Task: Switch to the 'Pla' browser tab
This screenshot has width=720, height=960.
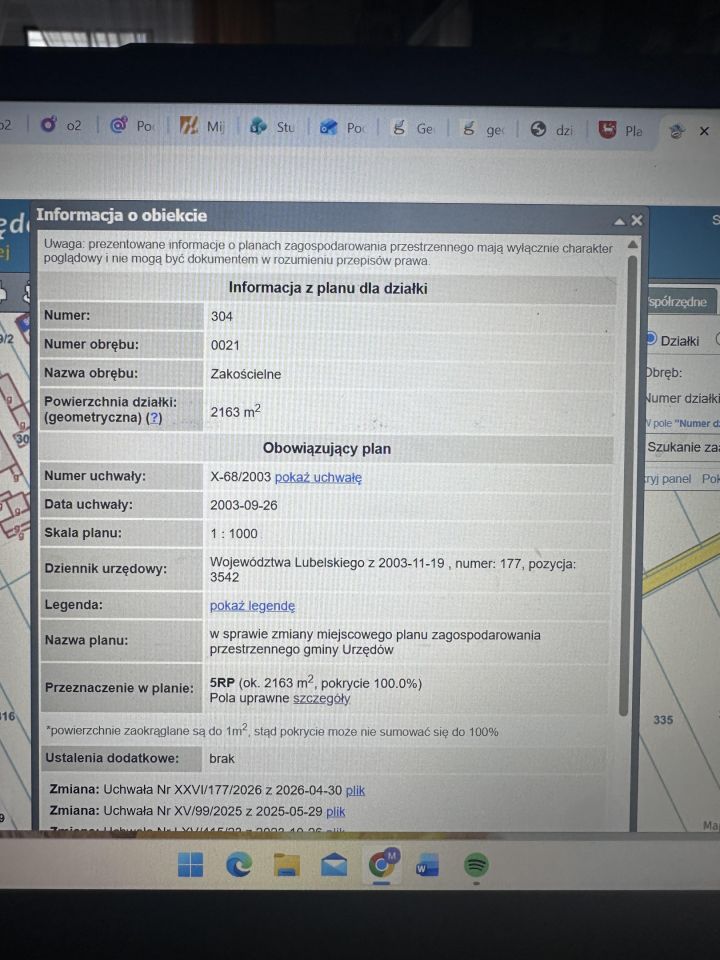Action: (620, 130)
